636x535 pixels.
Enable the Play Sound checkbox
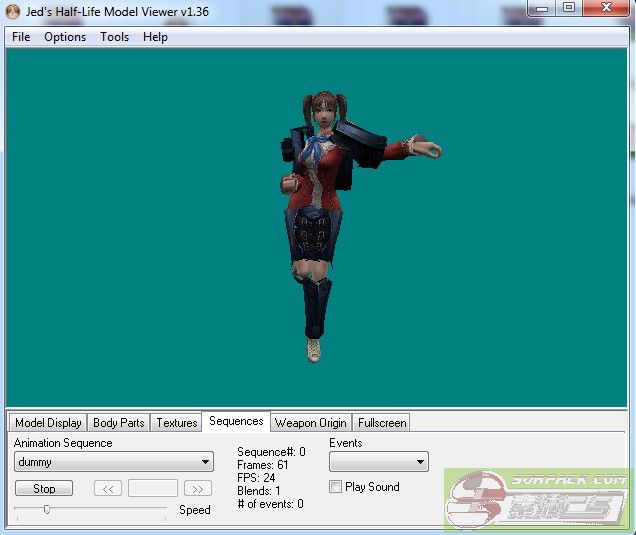click(336, 487)
